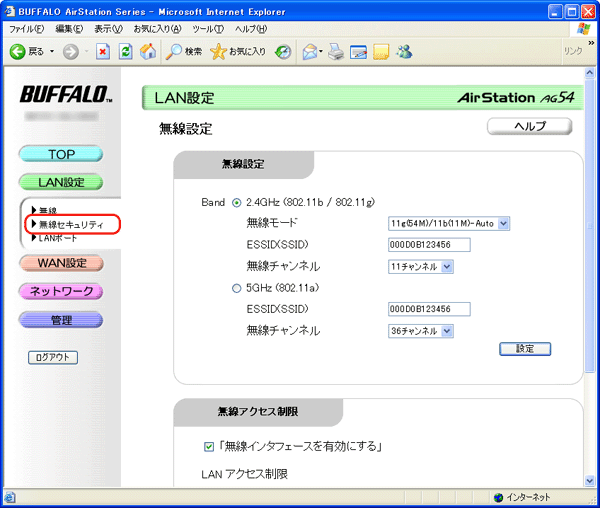Open the 編集(E) menu
Image resolution: width=600 pixels, height=508 pixels.
69,29
